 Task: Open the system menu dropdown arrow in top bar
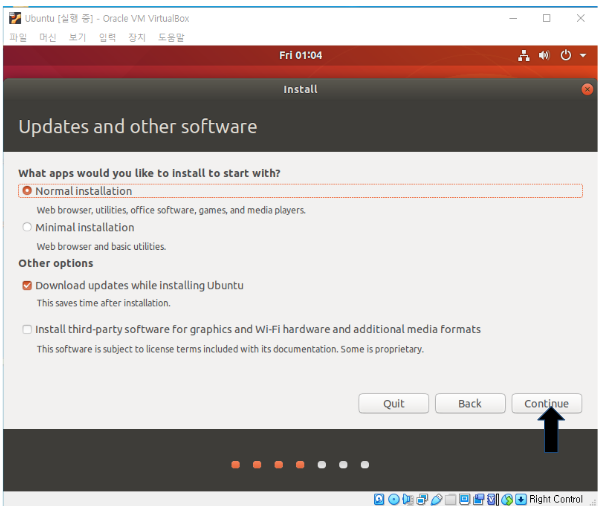pyautogui.click(x=583, y=55)
